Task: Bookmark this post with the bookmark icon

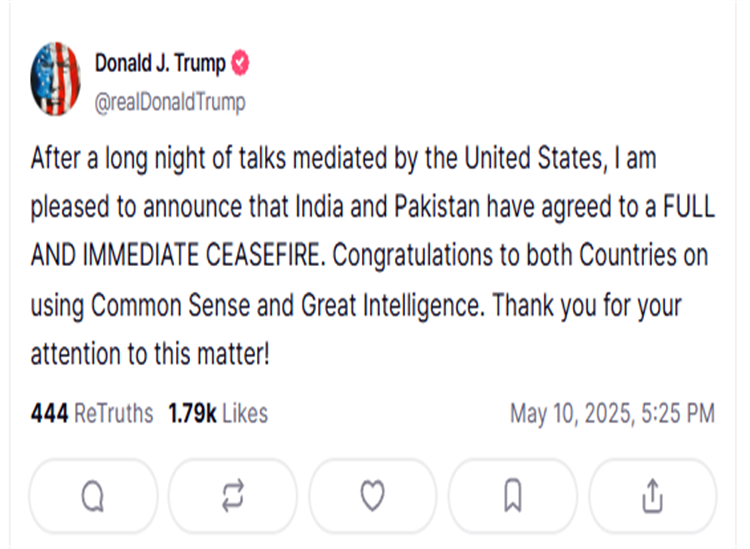Action: (x=512, y=496)
